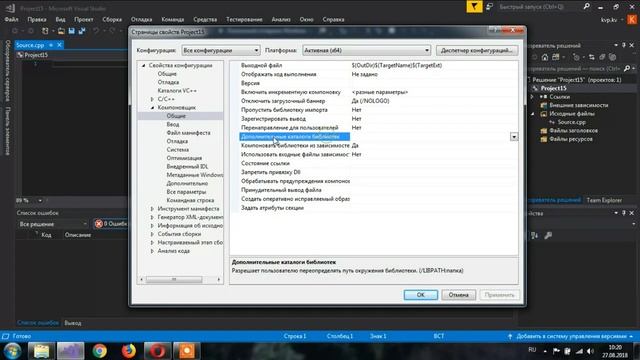Screen dimensions: 640x360
Task: Expand the XML Document Generator node
Action: click(x=153, y=218)
